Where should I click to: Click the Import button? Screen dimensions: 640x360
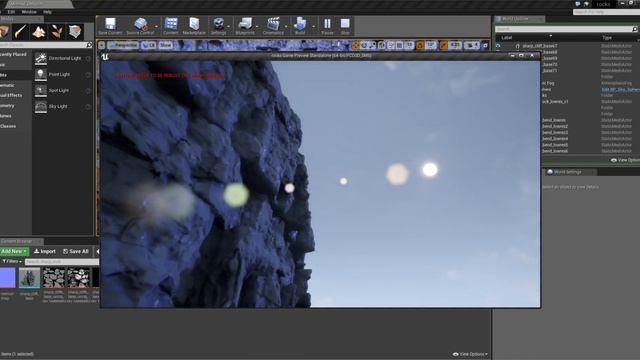tap(45, 251)
